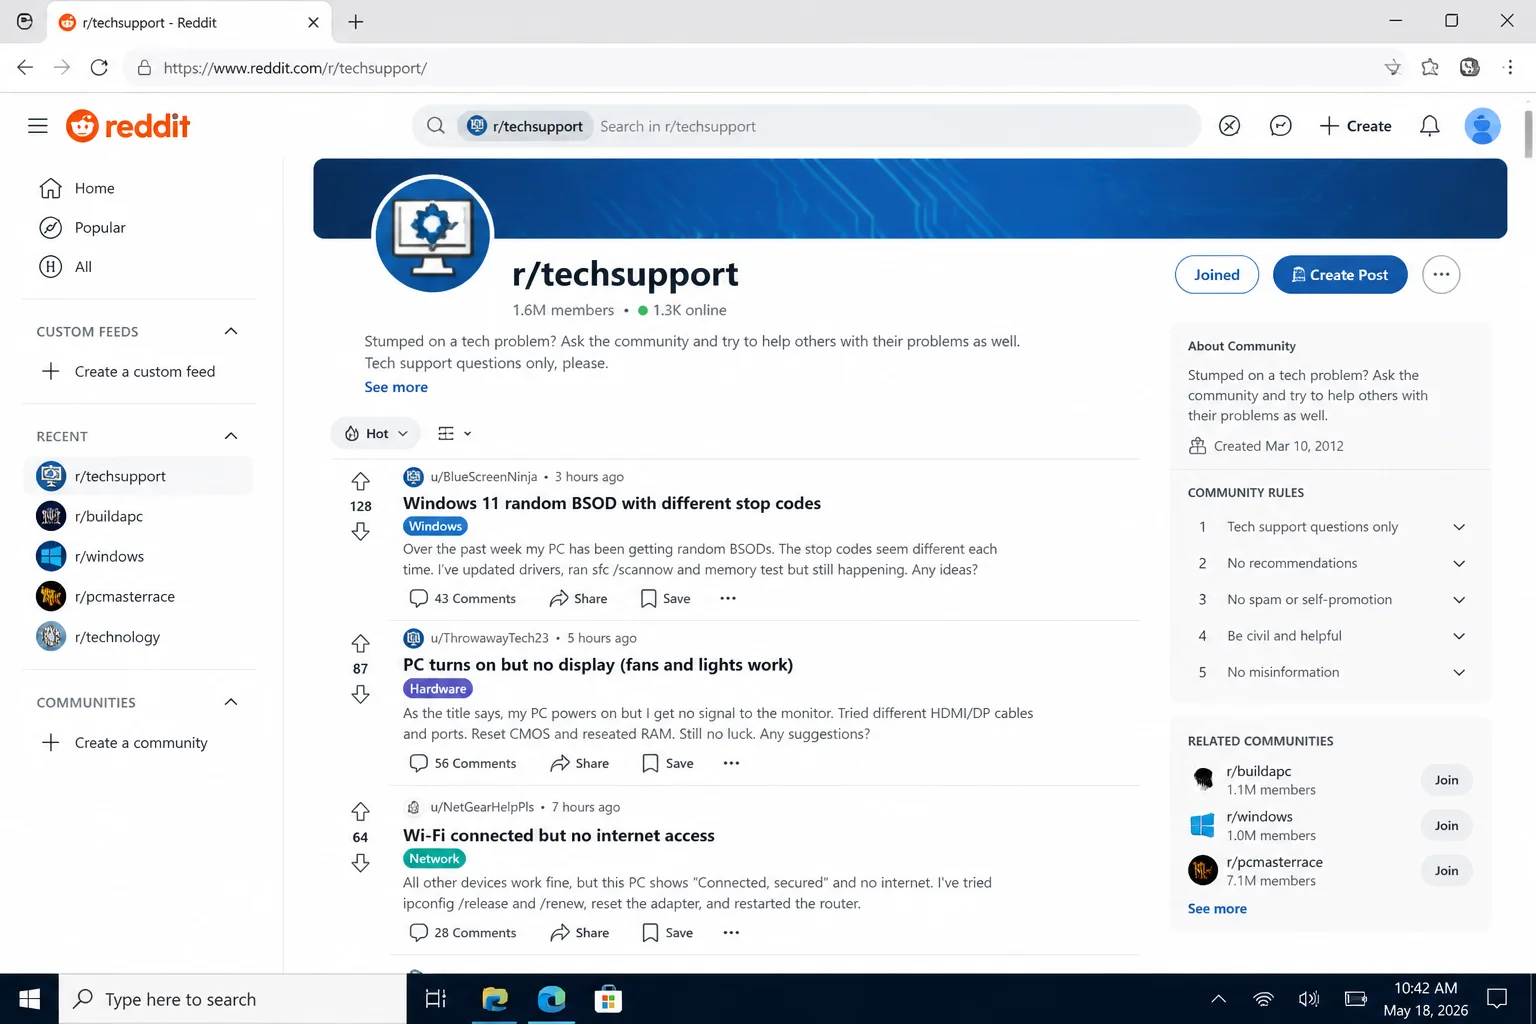This screenshot has height=1024, width=1536.
Task: Click Create in the top bar
Action: tap(1355, 126)
